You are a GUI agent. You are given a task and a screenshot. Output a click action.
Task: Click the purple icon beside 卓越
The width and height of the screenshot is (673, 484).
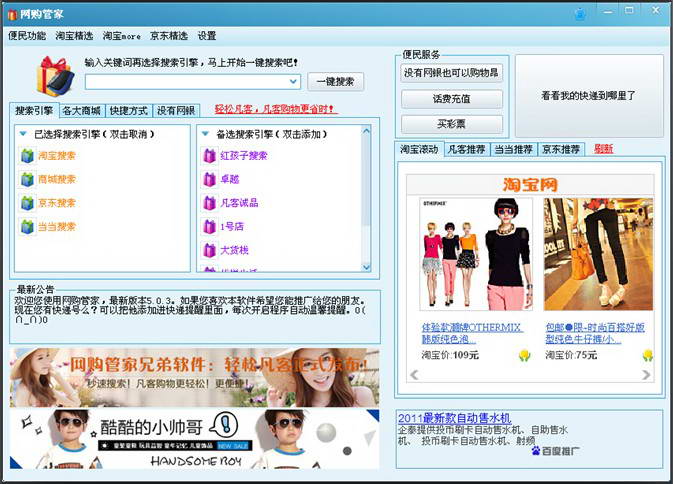coord(209,179)
